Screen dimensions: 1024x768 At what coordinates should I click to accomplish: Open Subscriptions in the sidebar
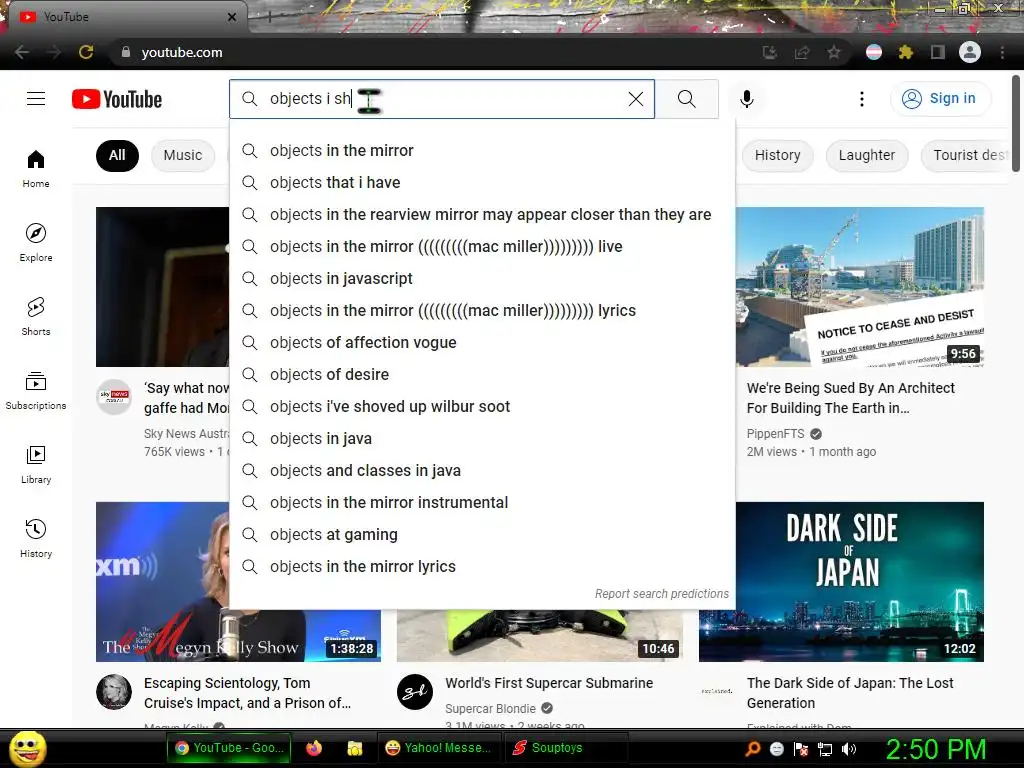[36, 390]
